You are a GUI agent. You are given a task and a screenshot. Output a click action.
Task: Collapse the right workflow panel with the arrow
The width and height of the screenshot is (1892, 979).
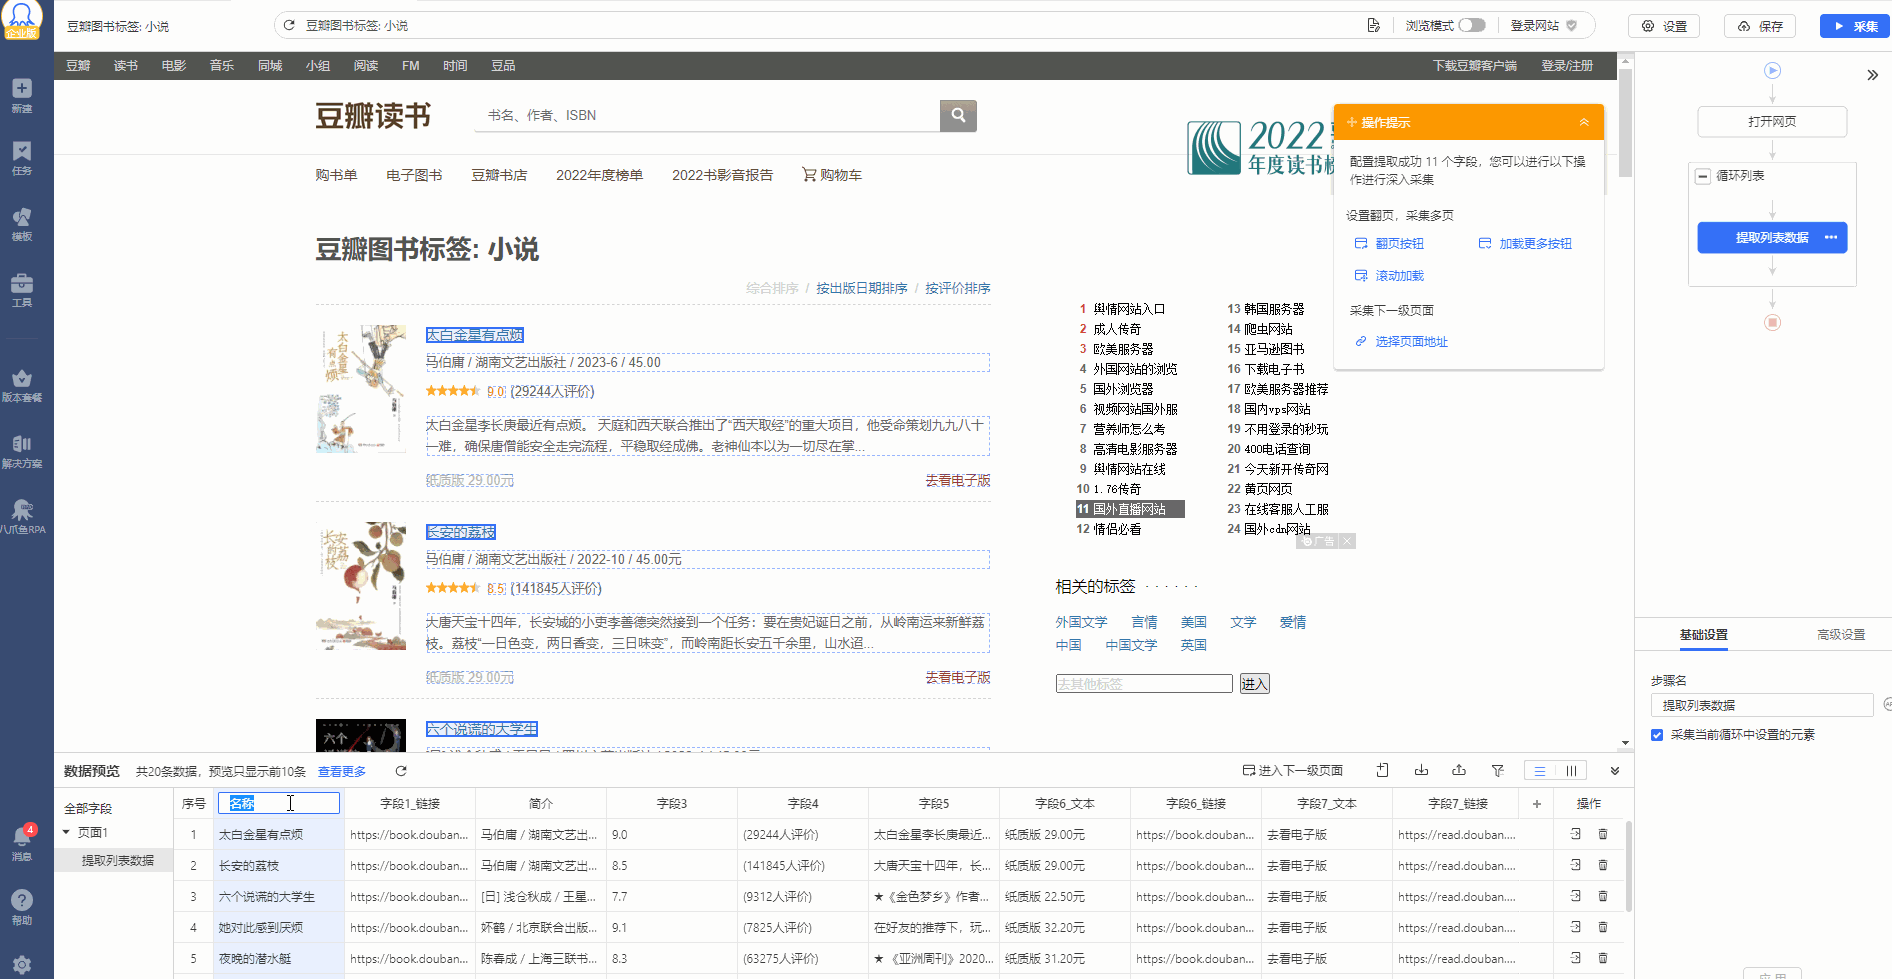(x=1872, y=75)
